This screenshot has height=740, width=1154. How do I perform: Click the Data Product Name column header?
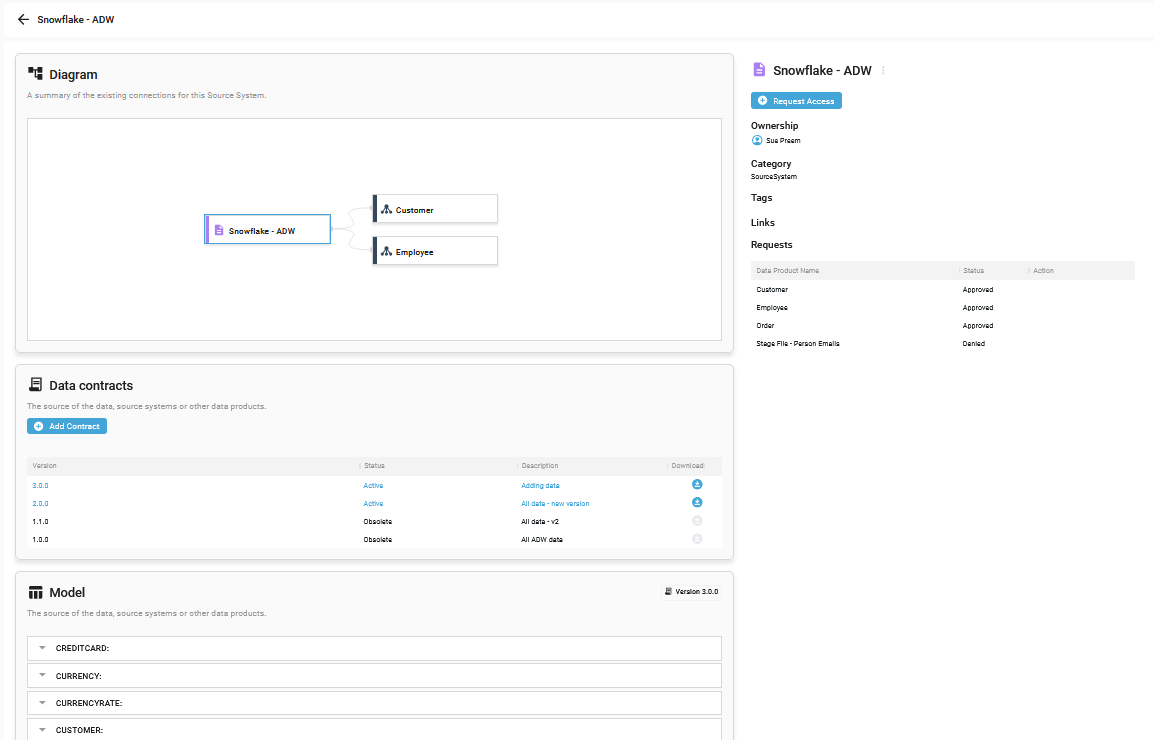[787, 270]
